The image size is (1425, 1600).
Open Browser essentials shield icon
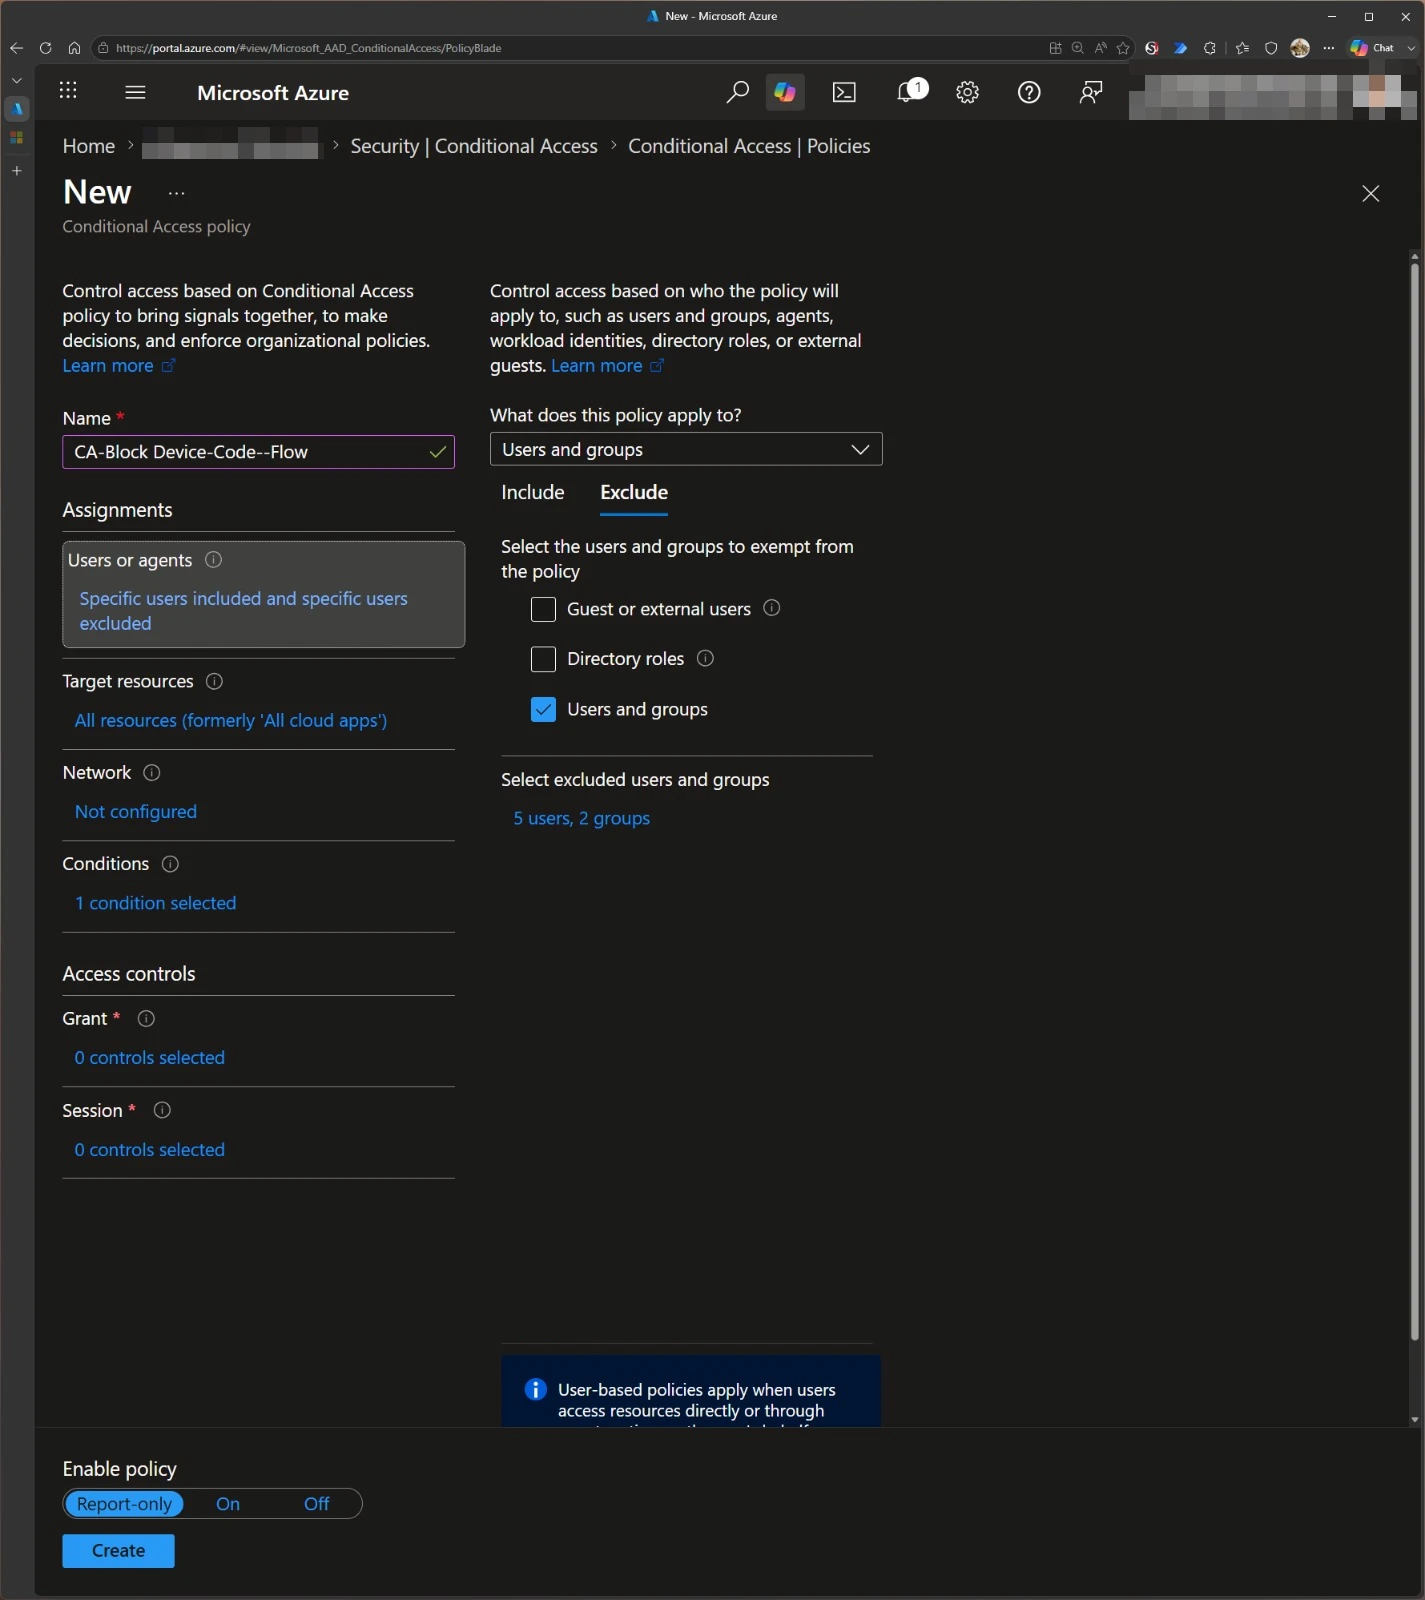pos(1271,48)
